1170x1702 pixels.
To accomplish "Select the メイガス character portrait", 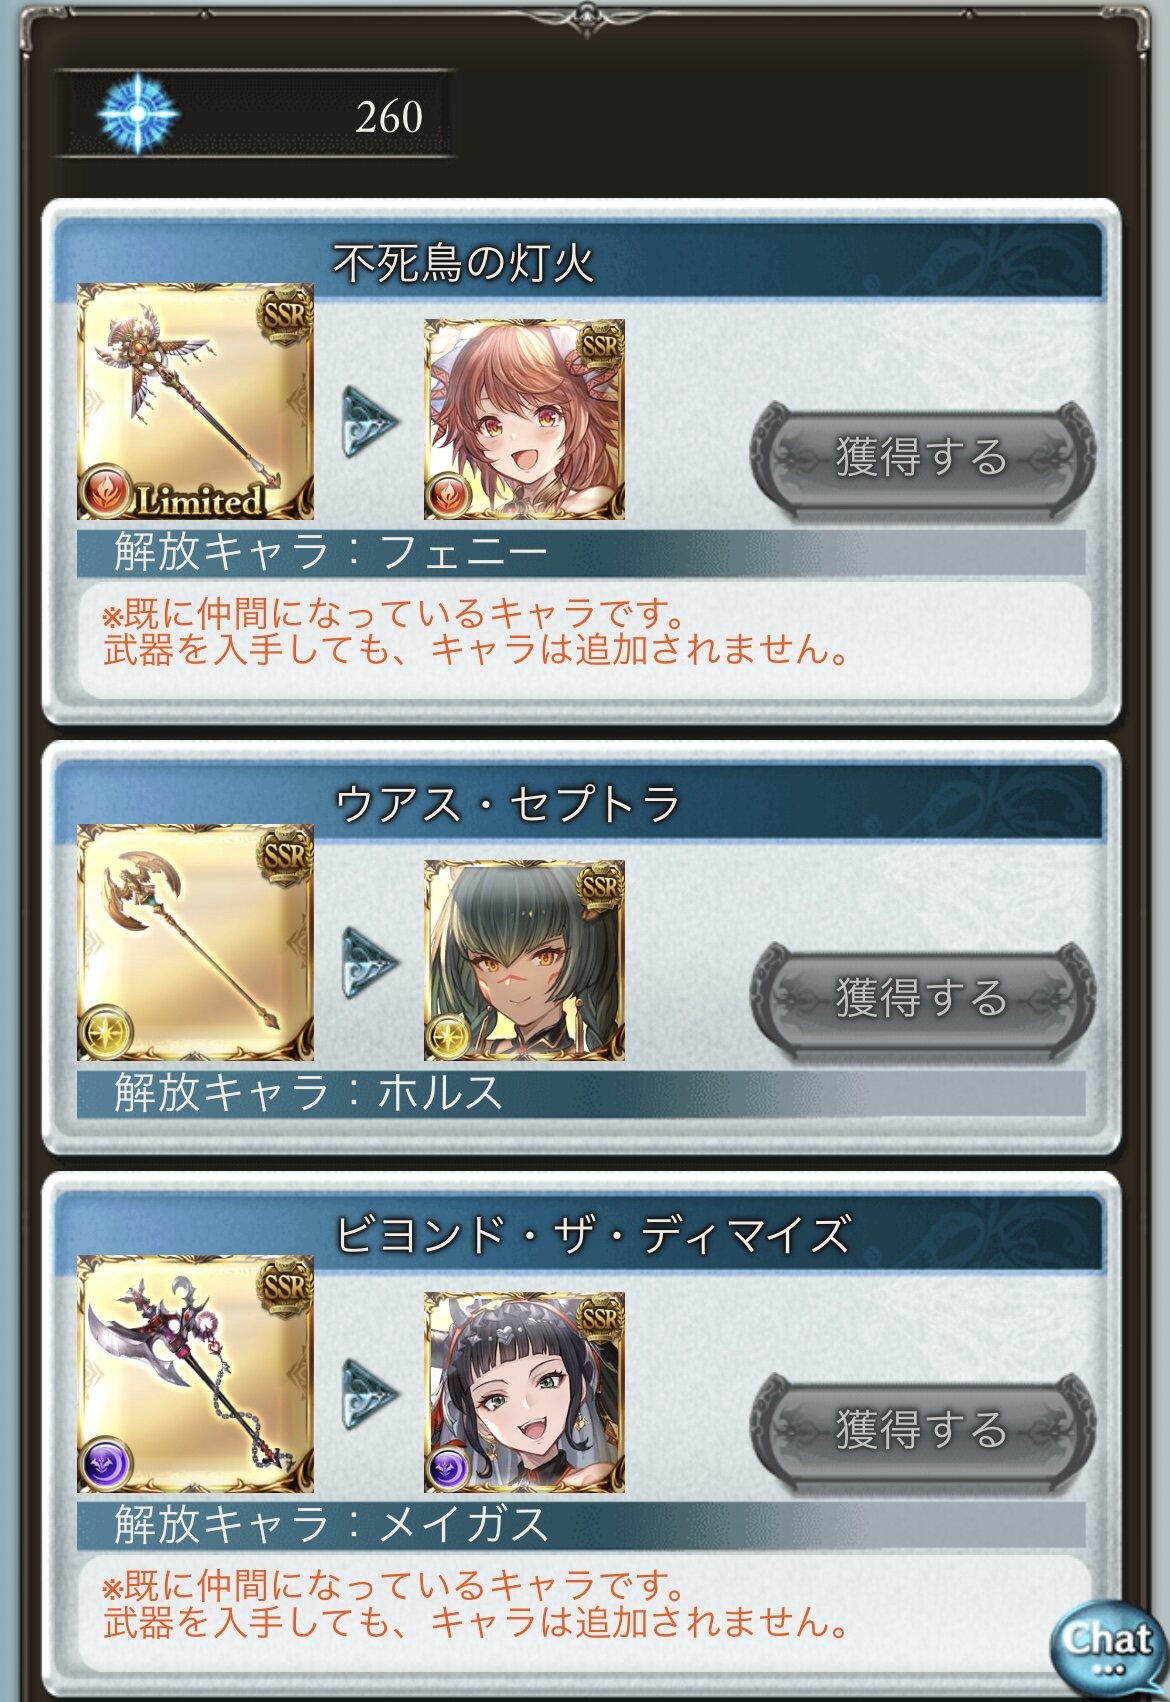I will coord(524,1392).
